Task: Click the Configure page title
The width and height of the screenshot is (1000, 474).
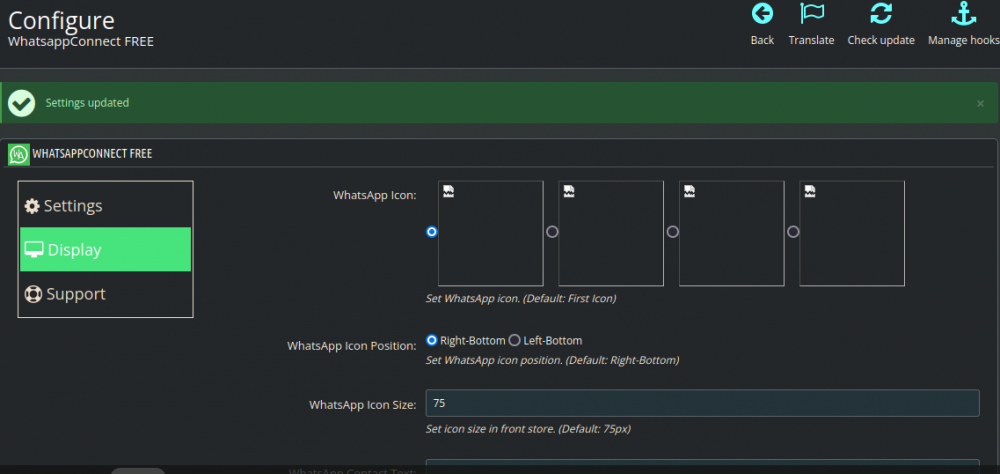Action: point(61,20)
